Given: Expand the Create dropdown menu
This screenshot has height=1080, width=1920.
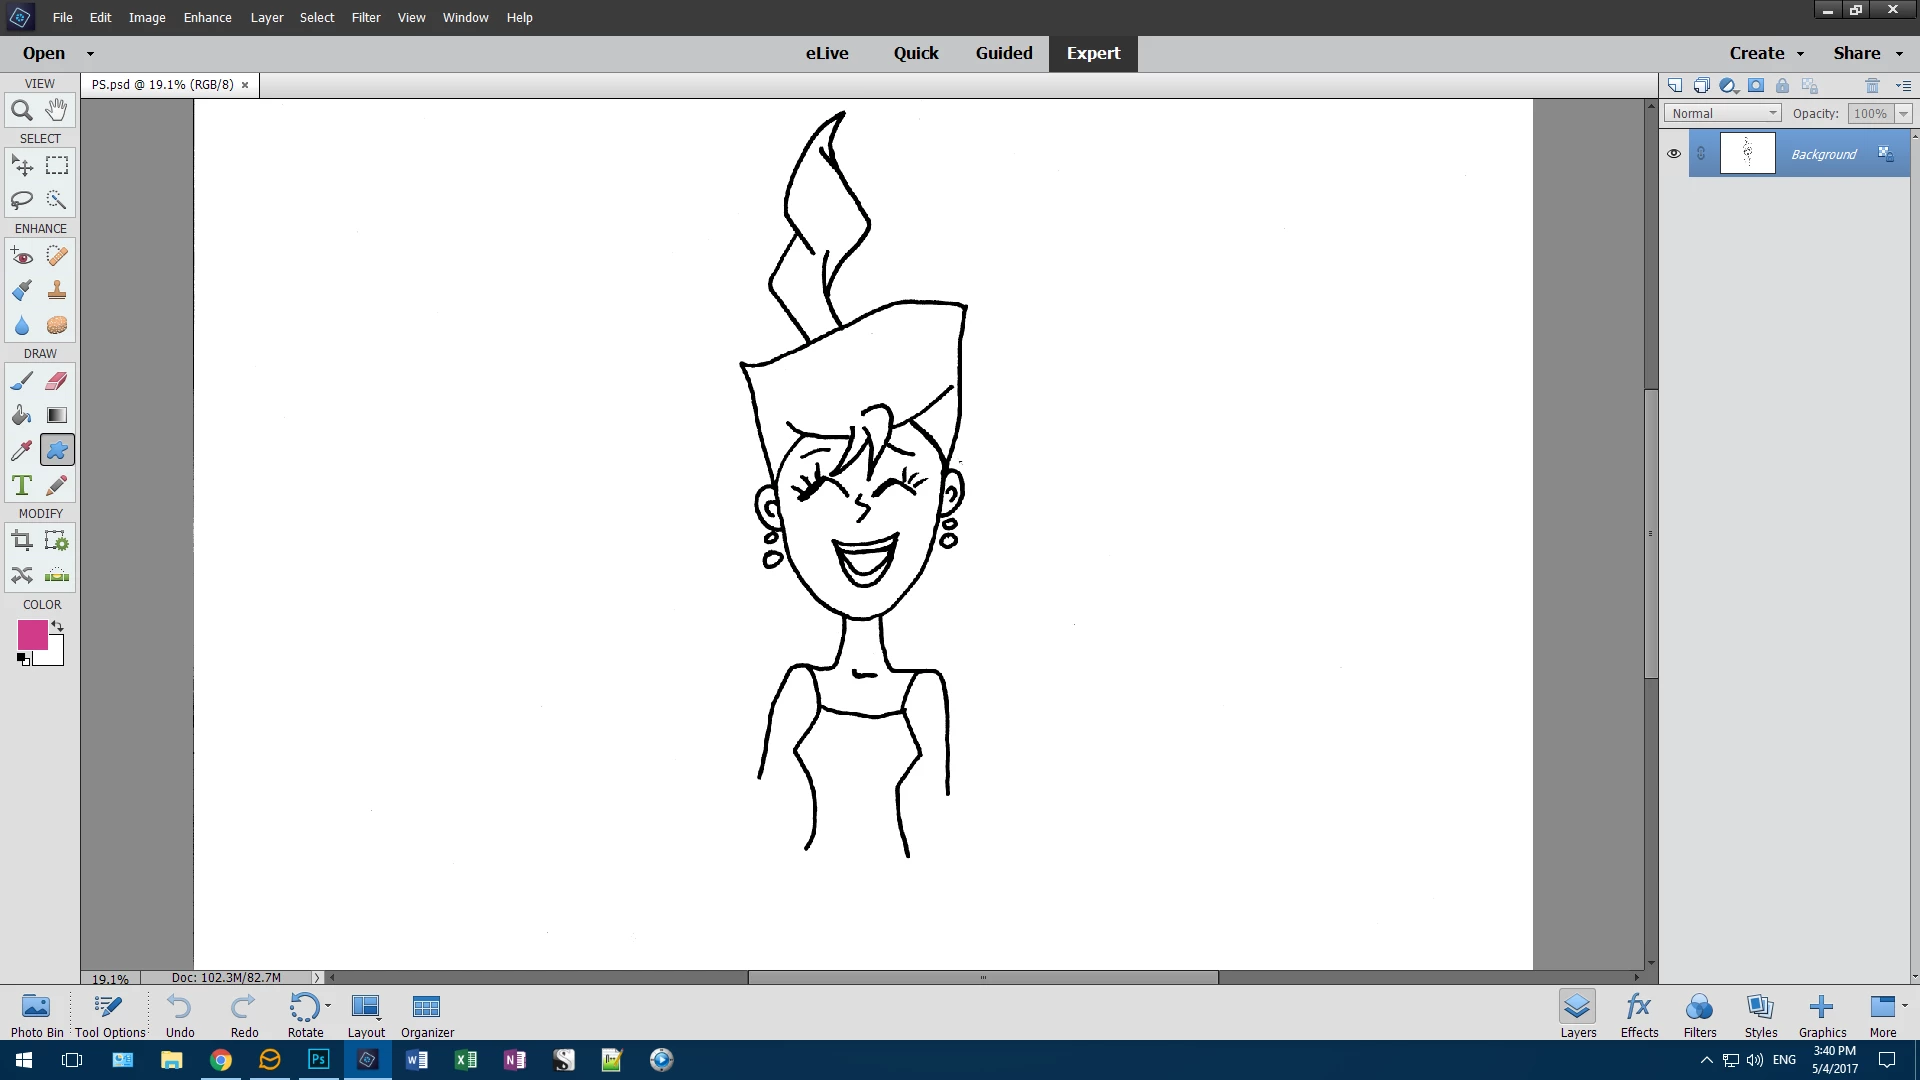Looking at the screenshot, I should (1766, 53).
